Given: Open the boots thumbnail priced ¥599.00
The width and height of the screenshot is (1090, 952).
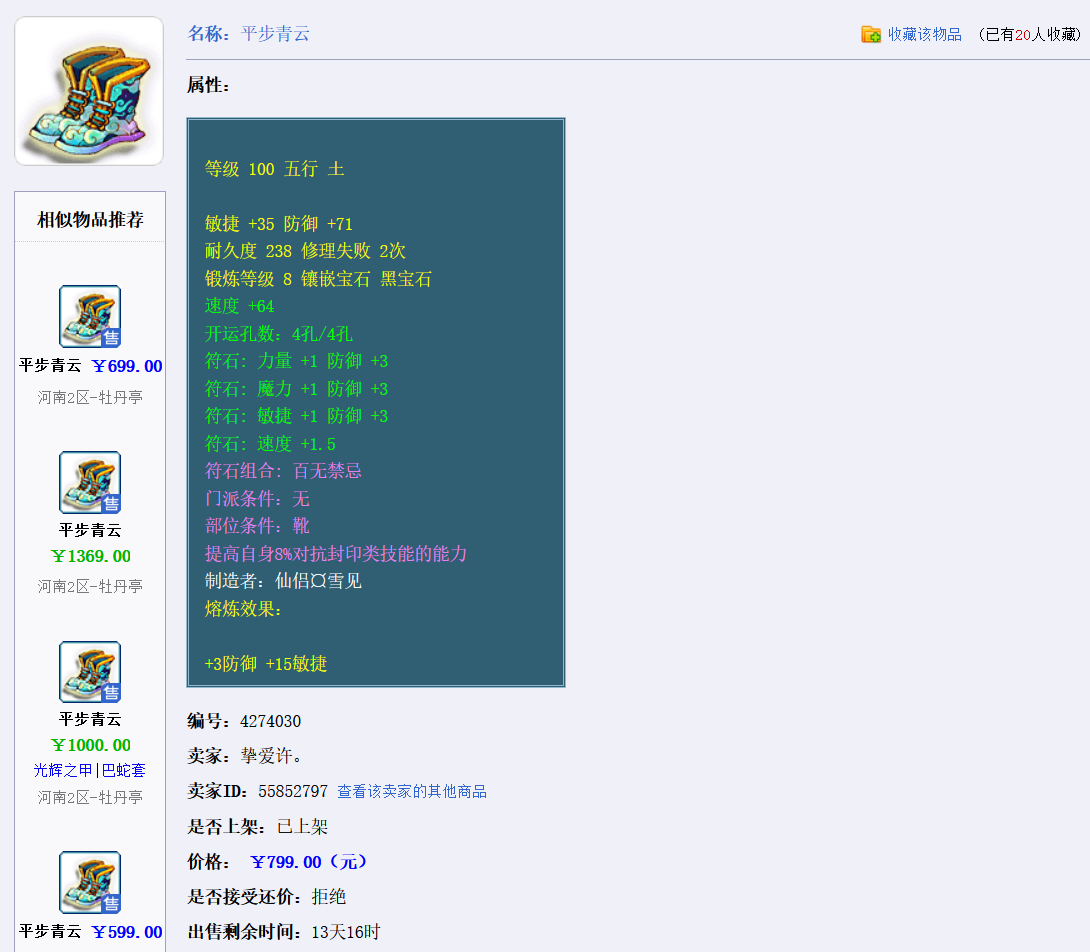Looking at the screenshot, I should click(x=90, y=882).
